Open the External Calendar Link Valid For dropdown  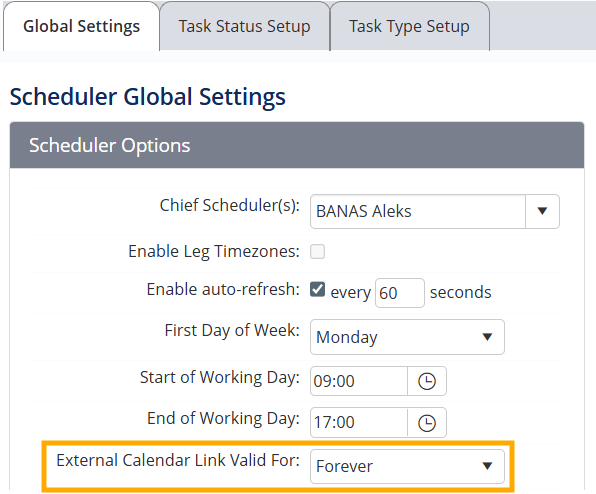click(x=407, y=466)
